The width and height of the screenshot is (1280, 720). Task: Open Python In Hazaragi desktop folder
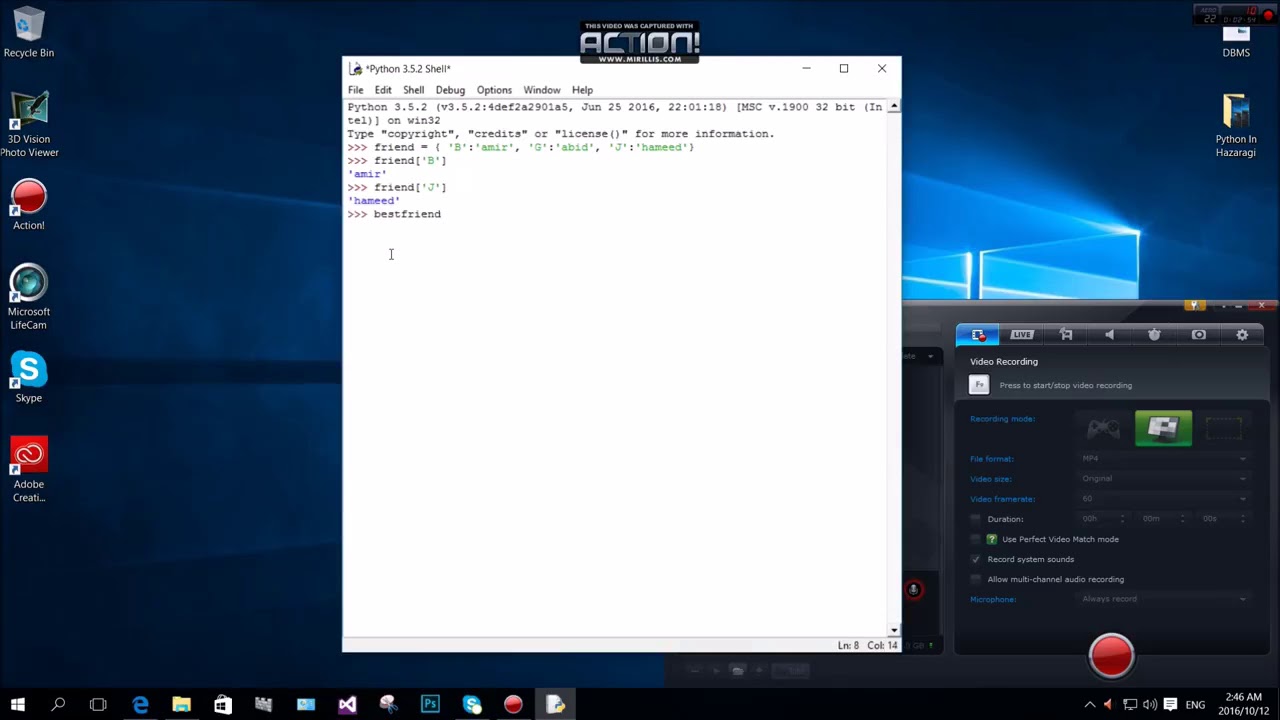[x=1236, y=126]
